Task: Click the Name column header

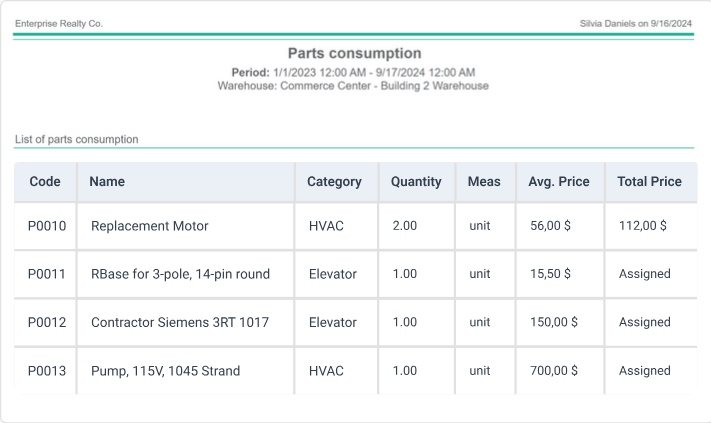Action: click(107, 182)
